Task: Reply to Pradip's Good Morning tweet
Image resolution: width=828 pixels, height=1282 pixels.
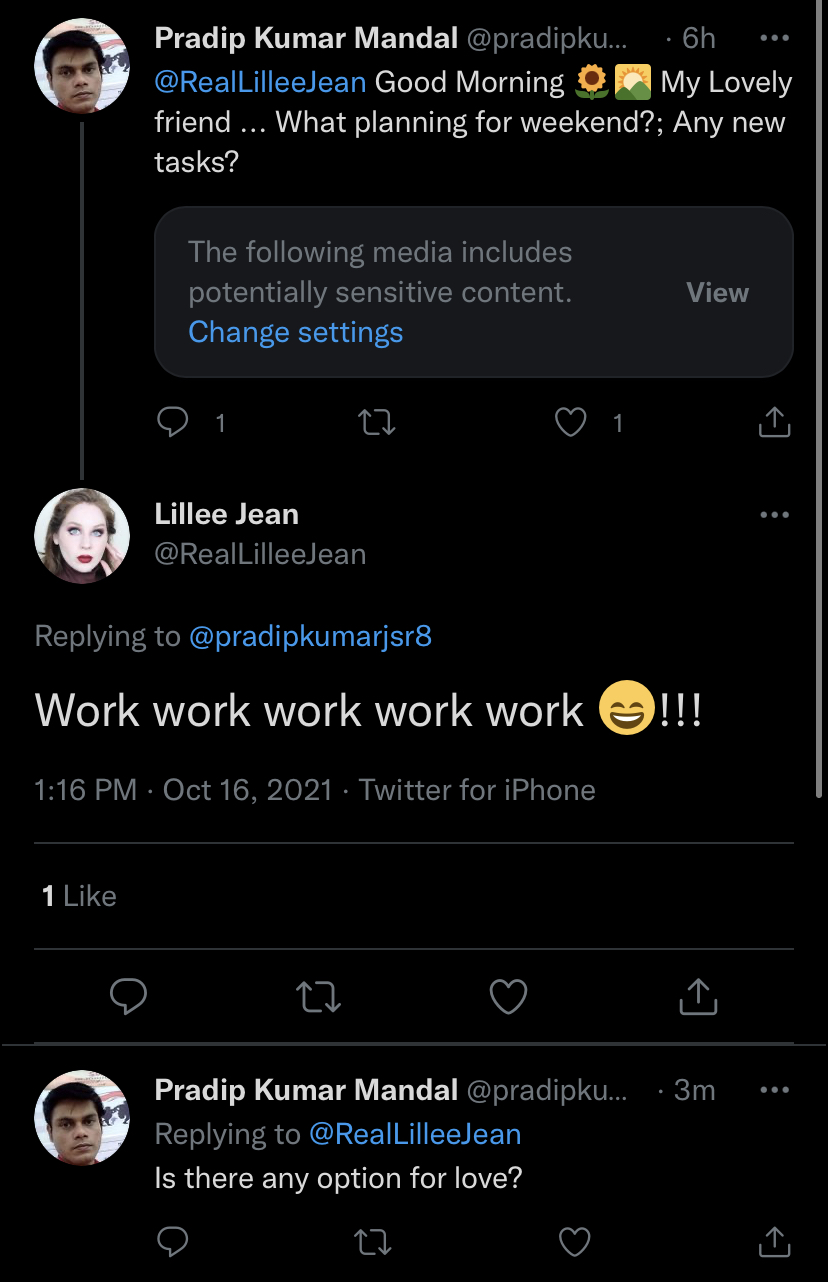Action: pos(174,423)
